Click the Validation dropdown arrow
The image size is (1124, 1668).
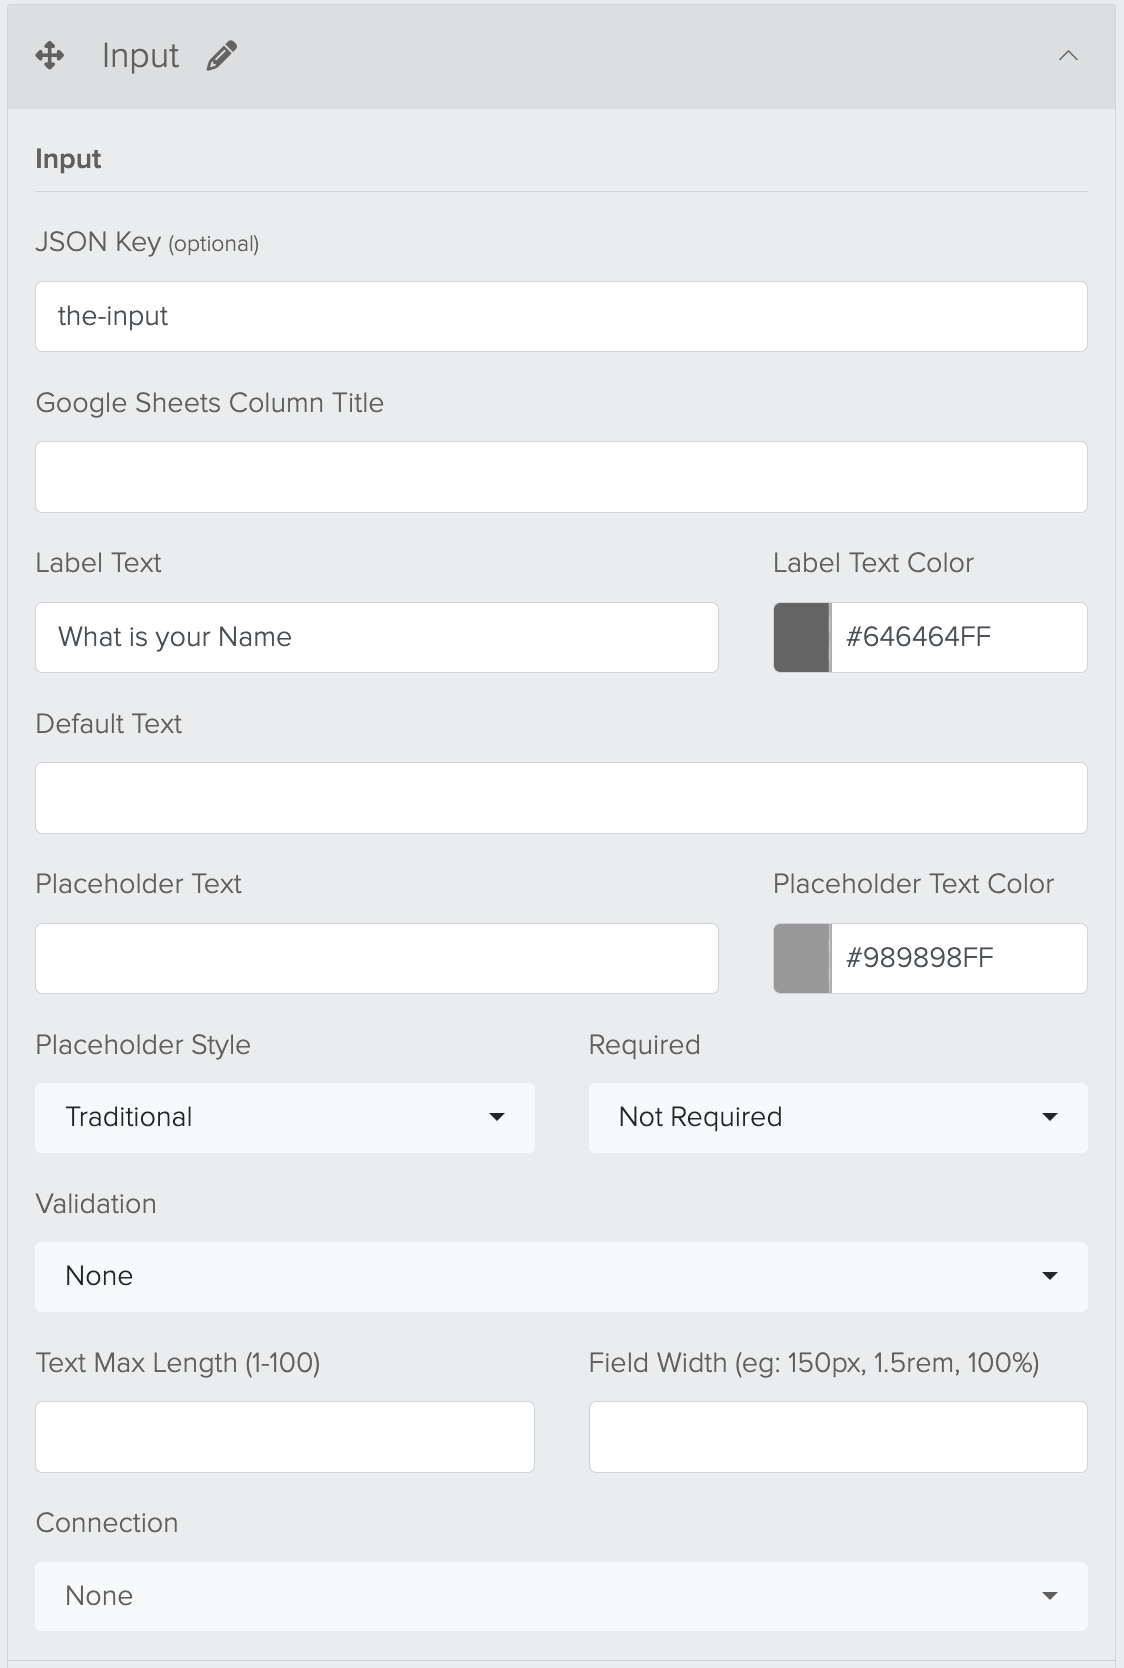click(1049, 1276)
